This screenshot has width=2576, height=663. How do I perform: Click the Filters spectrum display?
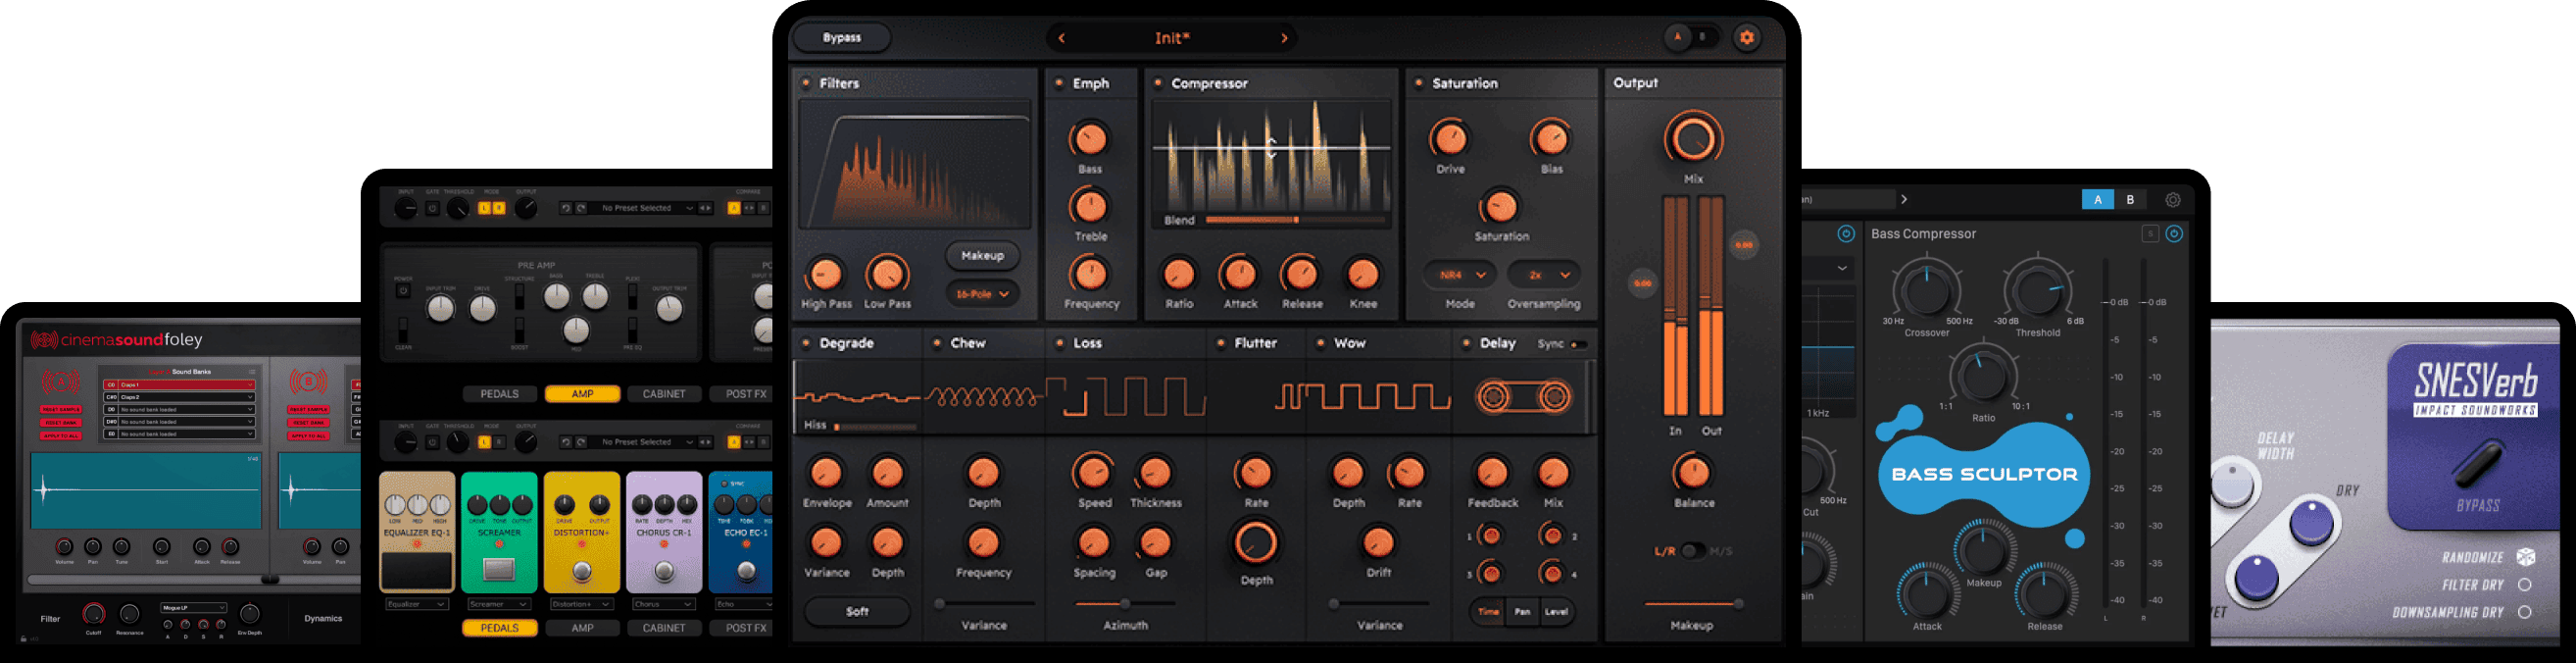(915, 166)
